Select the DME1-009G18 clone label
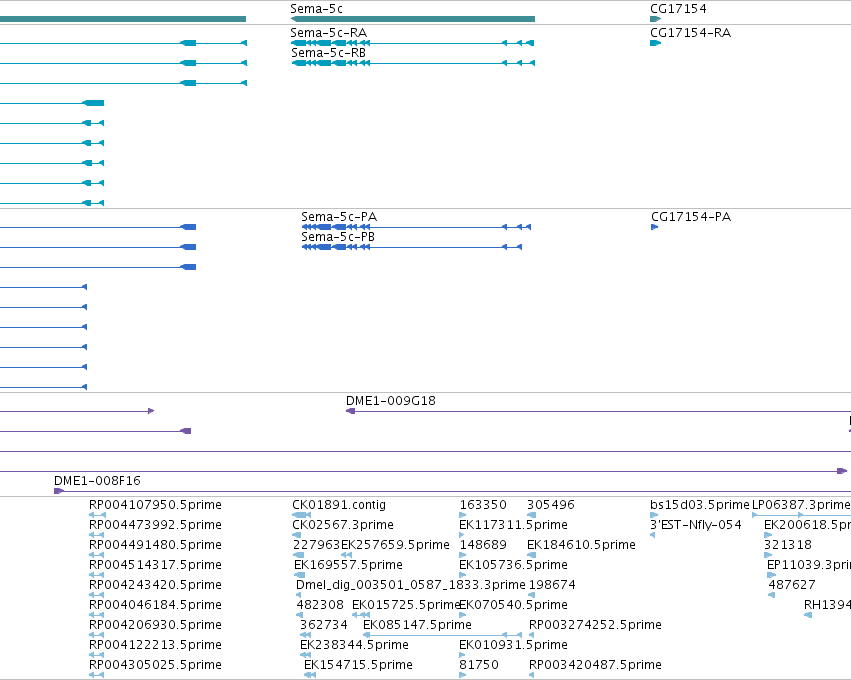 coord(391,401)
